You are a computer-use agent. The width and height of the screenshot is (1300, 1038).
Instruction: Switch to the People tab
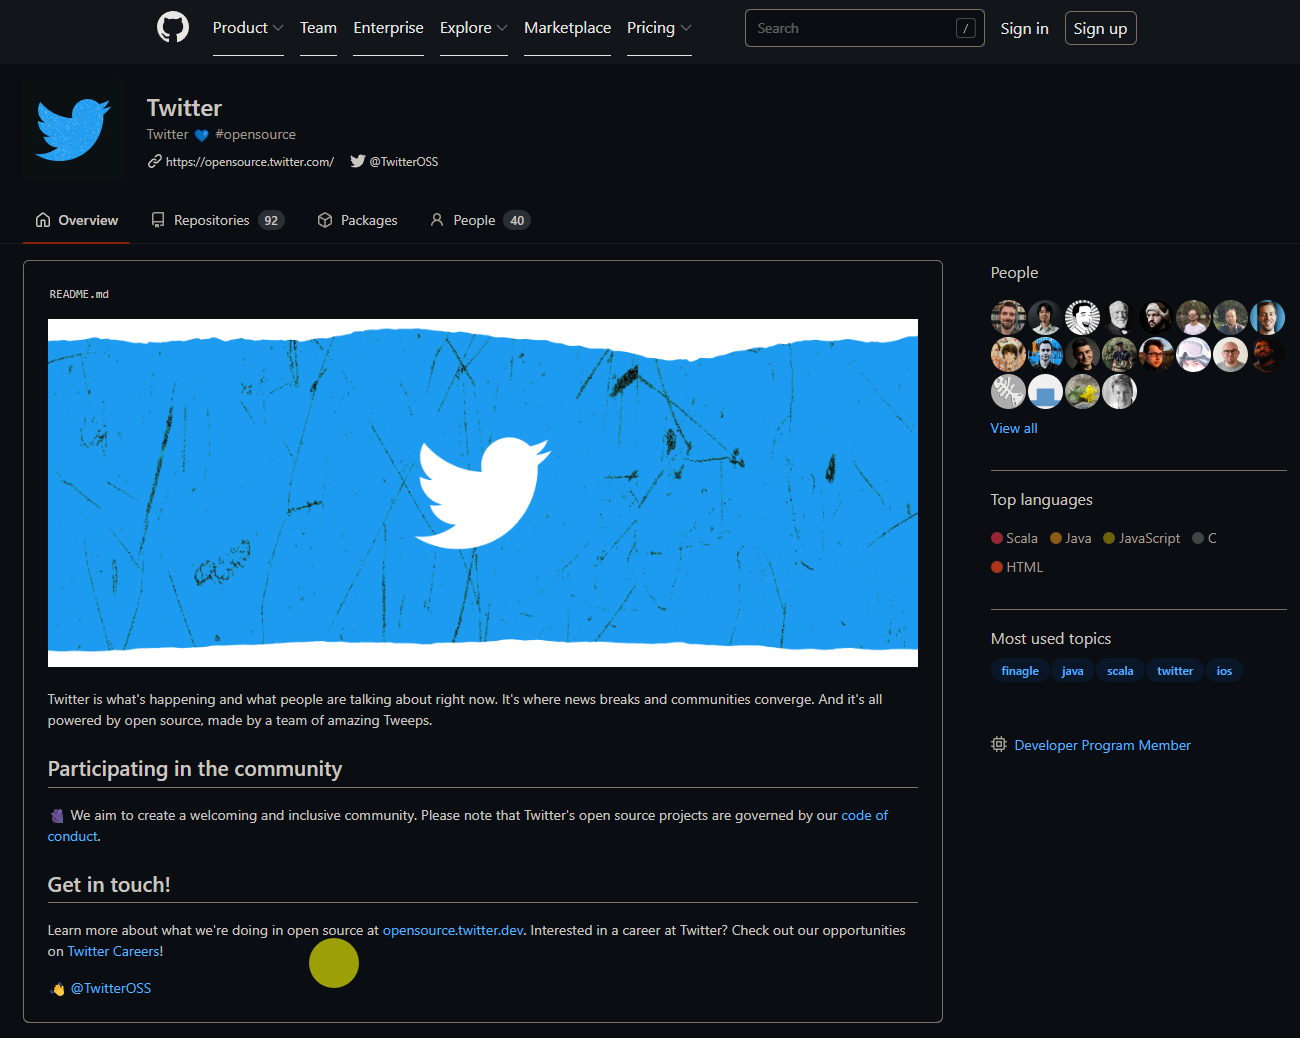point(480,220)
